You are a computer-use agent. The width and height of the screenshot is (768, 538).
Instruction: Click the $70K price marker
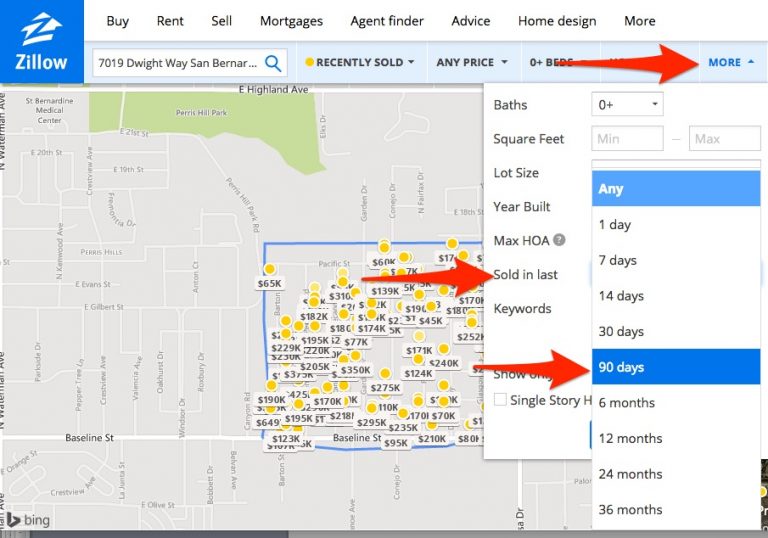pyautogui.click(x=443, y=416)
